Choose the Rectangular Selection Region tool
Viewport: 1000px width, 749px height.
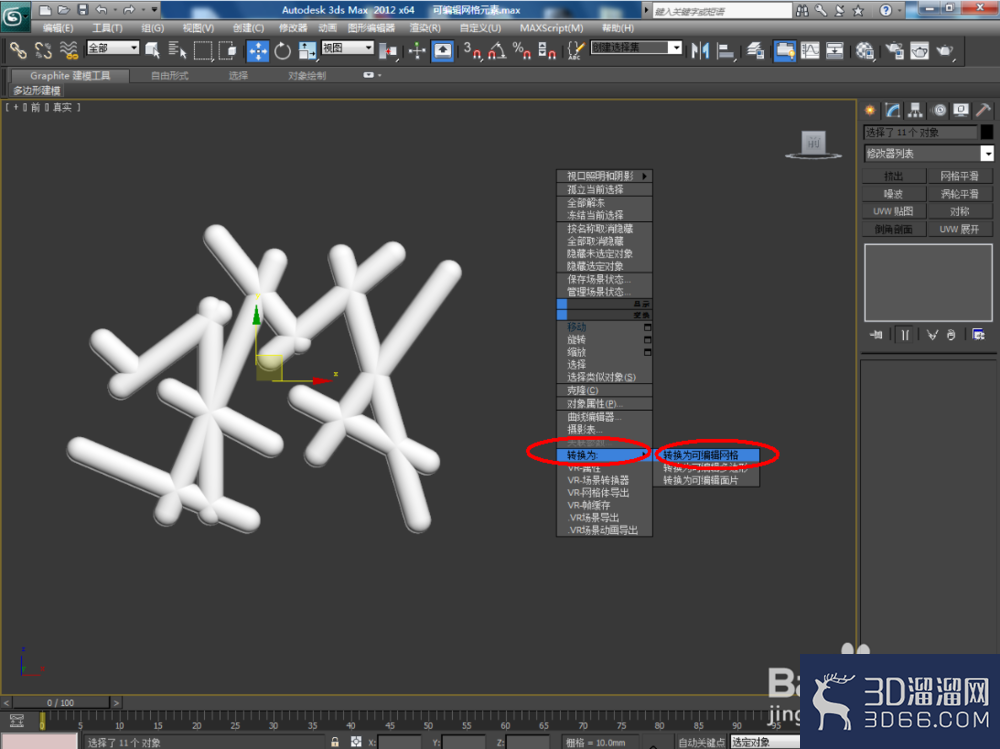coord(203,50)
